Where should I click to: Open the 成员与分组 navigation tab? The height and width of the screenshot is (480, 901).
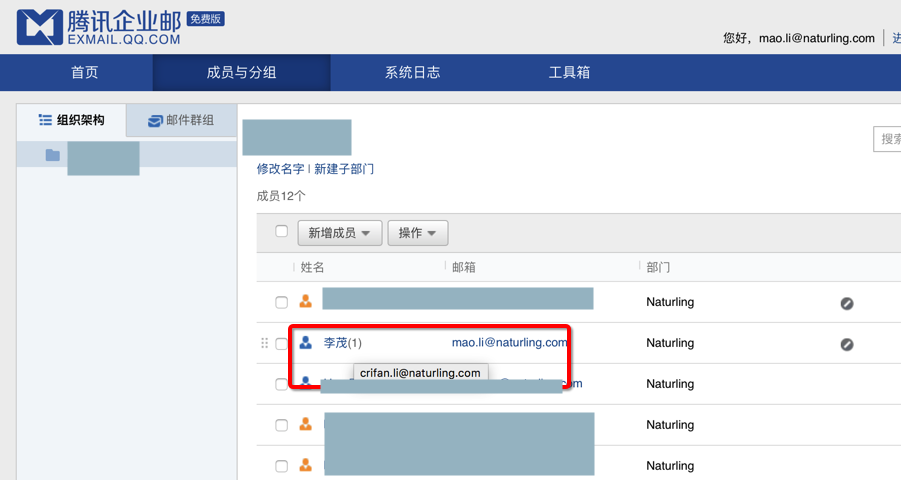[x=241, y=72]
